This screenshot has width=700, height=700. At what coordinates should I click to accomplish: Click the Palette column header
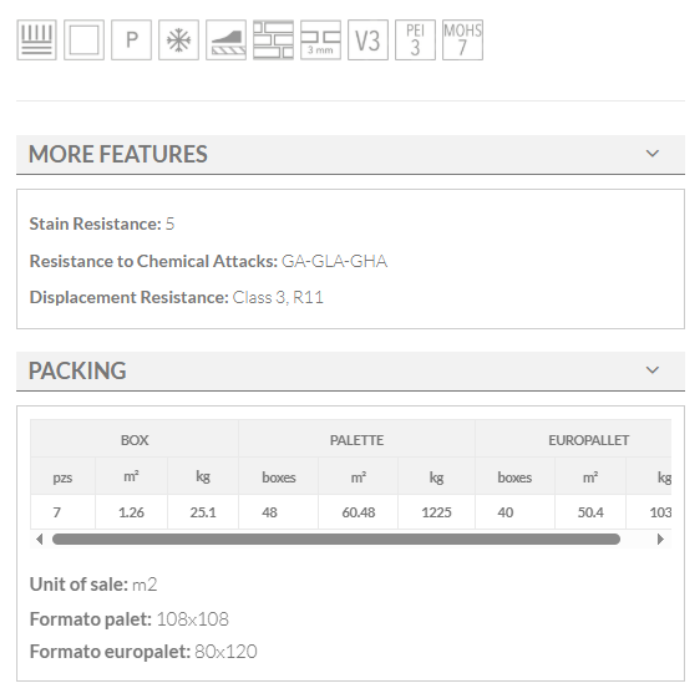click(x=357, y=440)
